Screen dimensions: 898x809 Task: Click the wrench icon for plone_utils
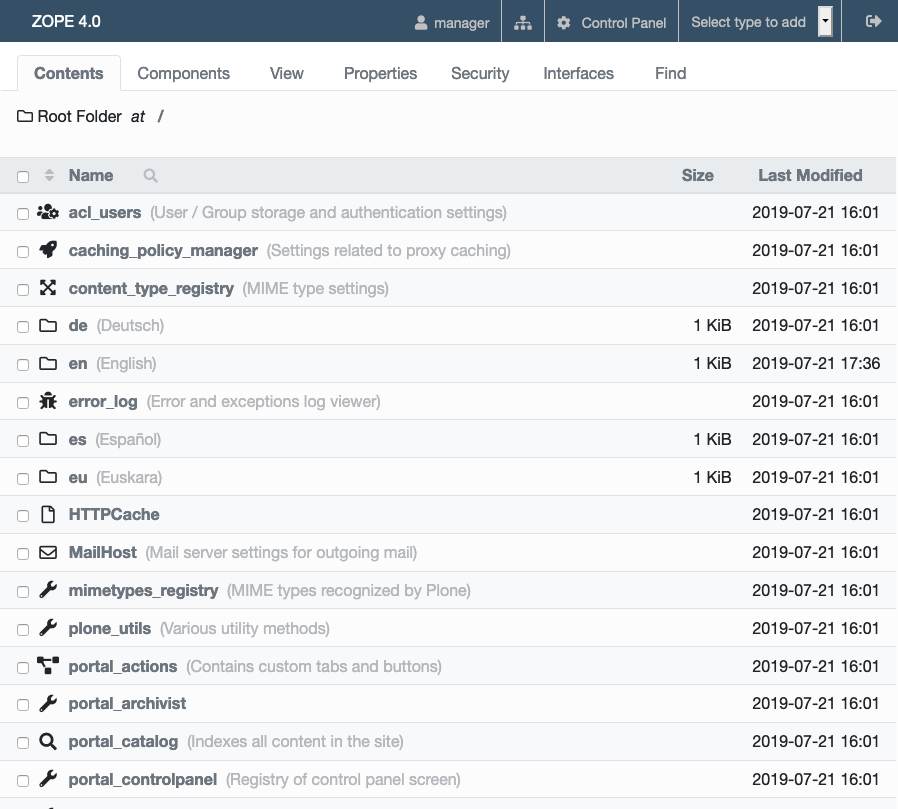[48, 628]
